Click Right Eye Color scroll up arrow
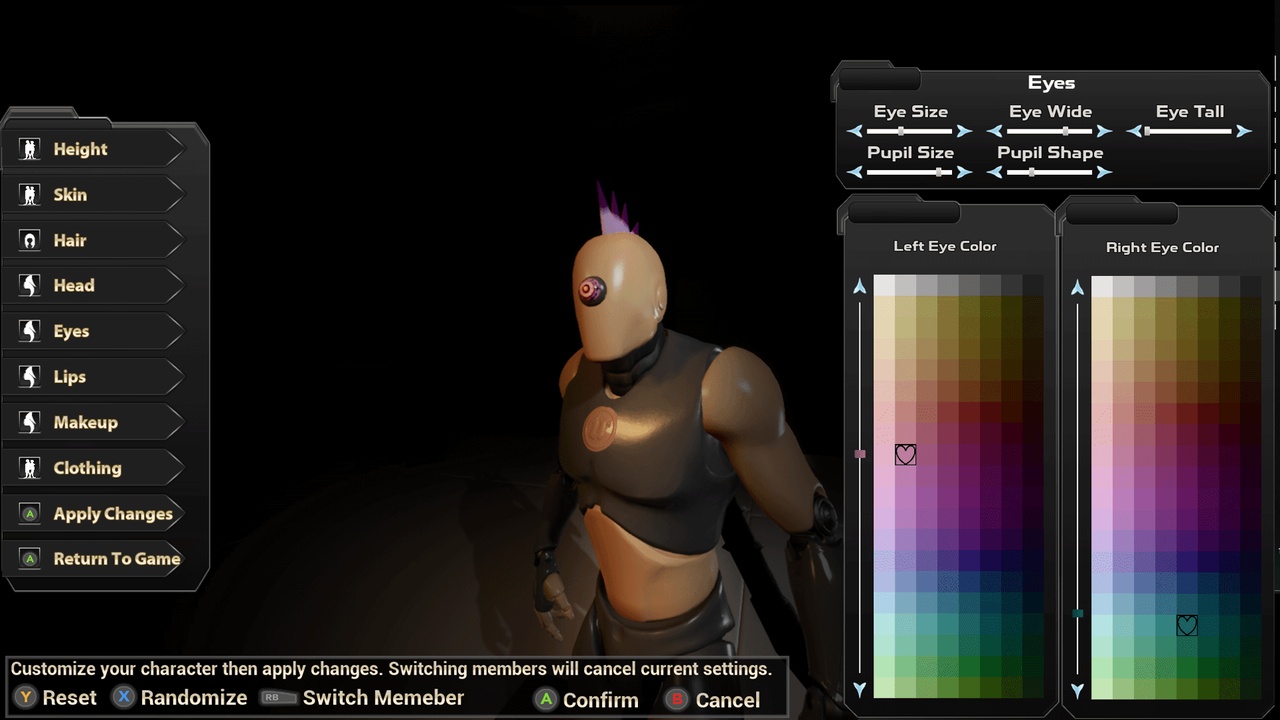 1077,288
